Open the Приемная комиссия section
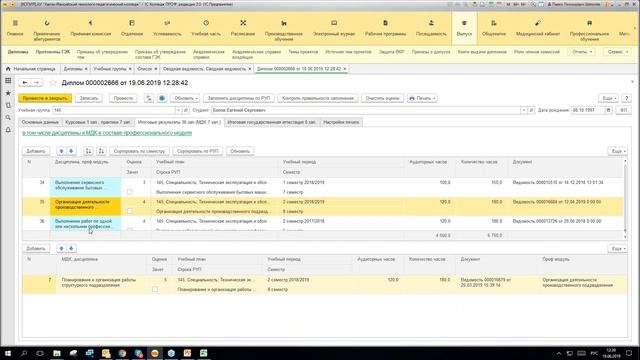 click(91, 28)
